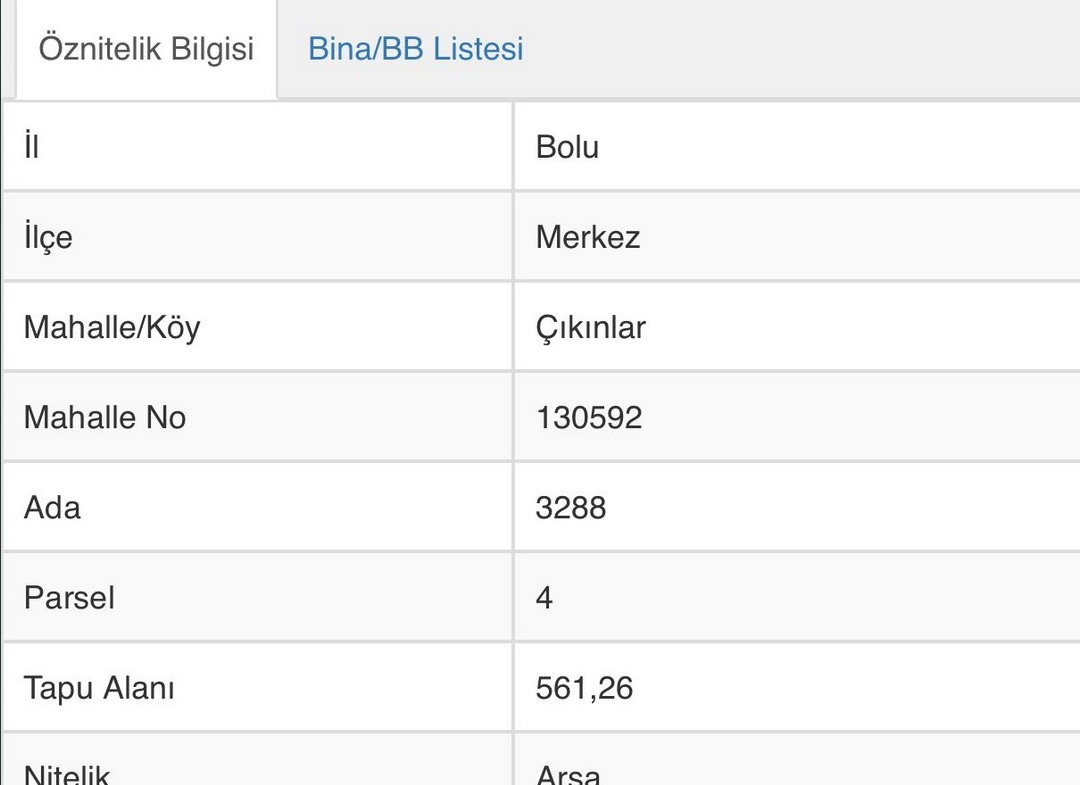Select the Tapu Alanı label cell
The height and width of the screenshot is (785, 1080).
pos(258,688)
